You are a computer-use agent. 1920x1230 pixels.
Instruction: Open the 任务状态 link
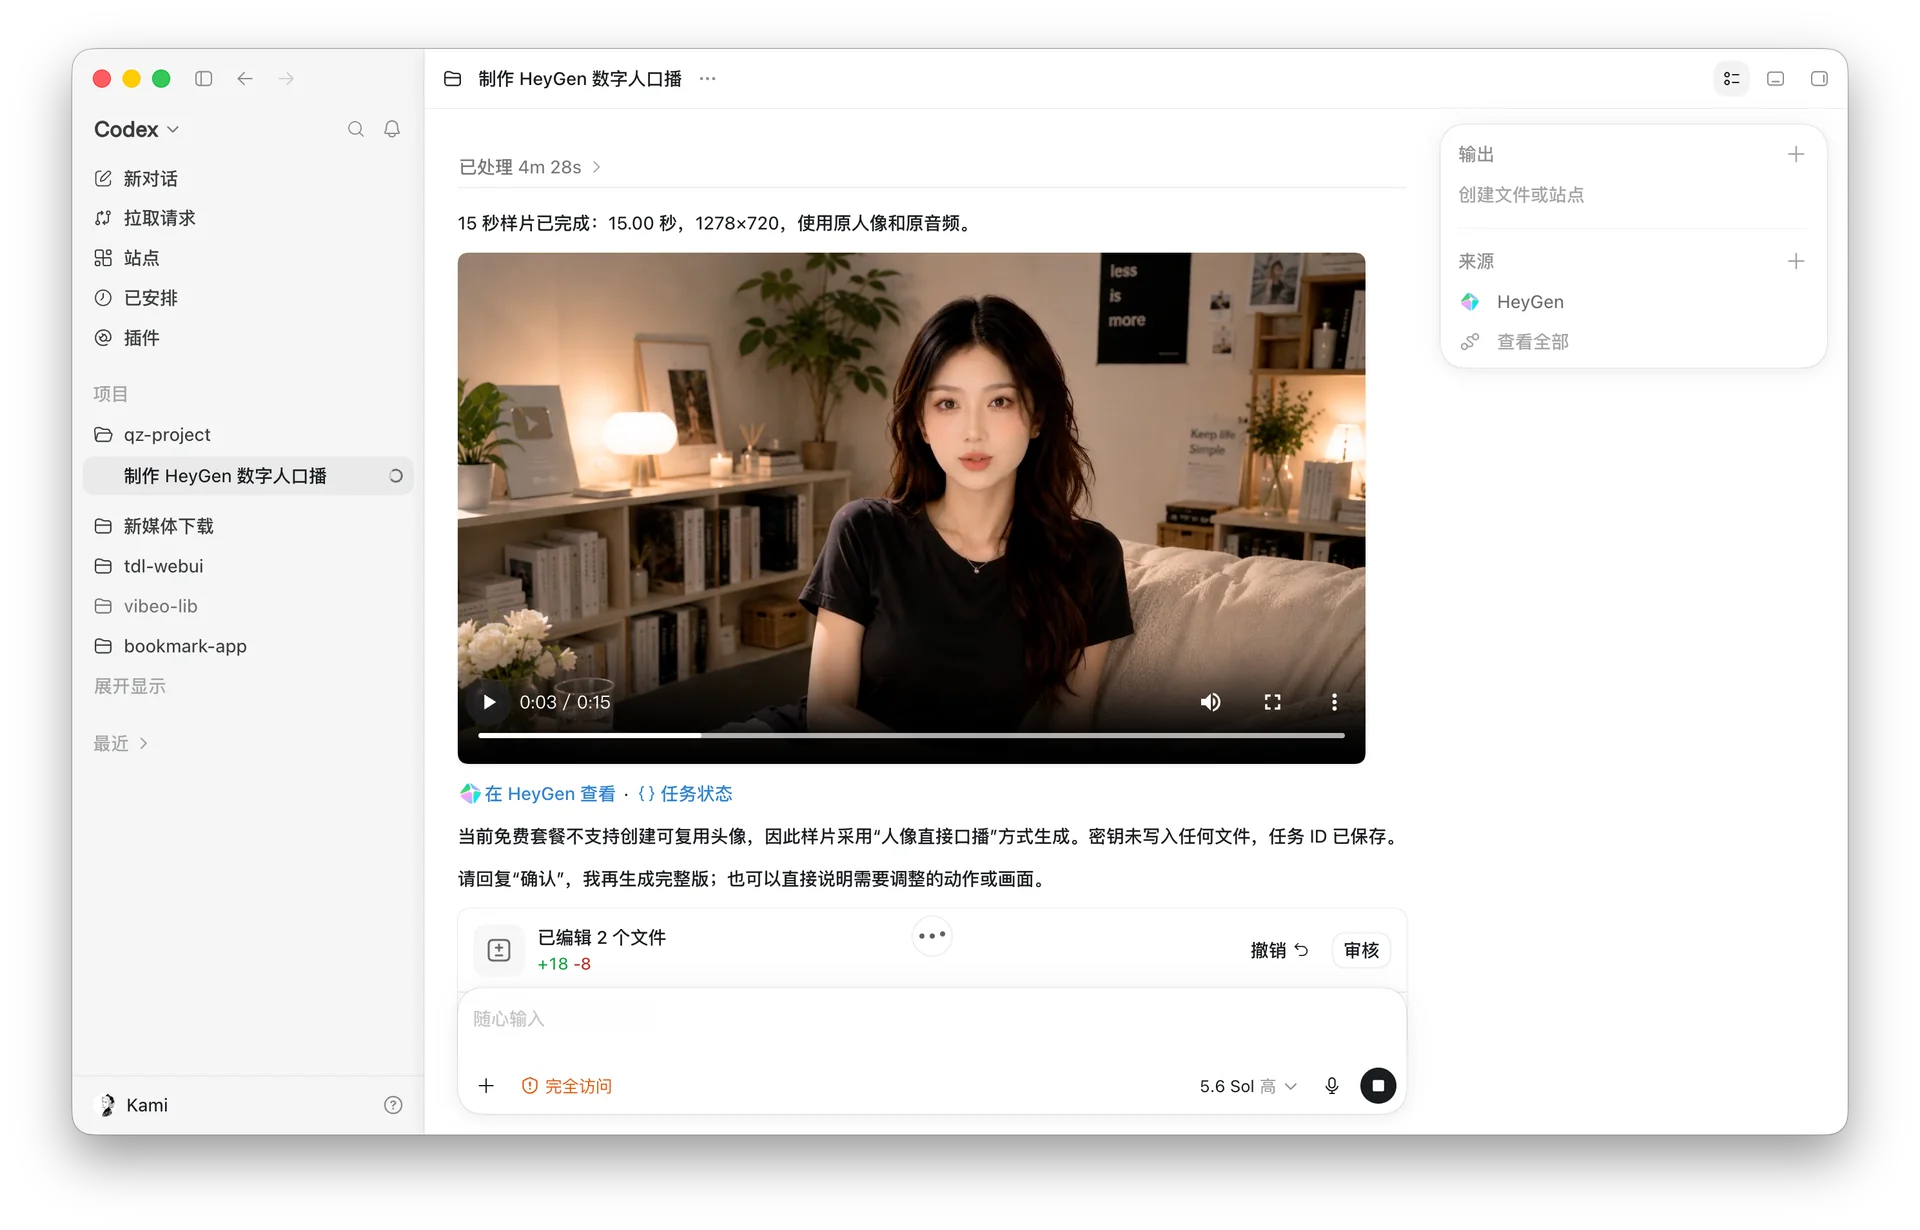click(685, 794)
